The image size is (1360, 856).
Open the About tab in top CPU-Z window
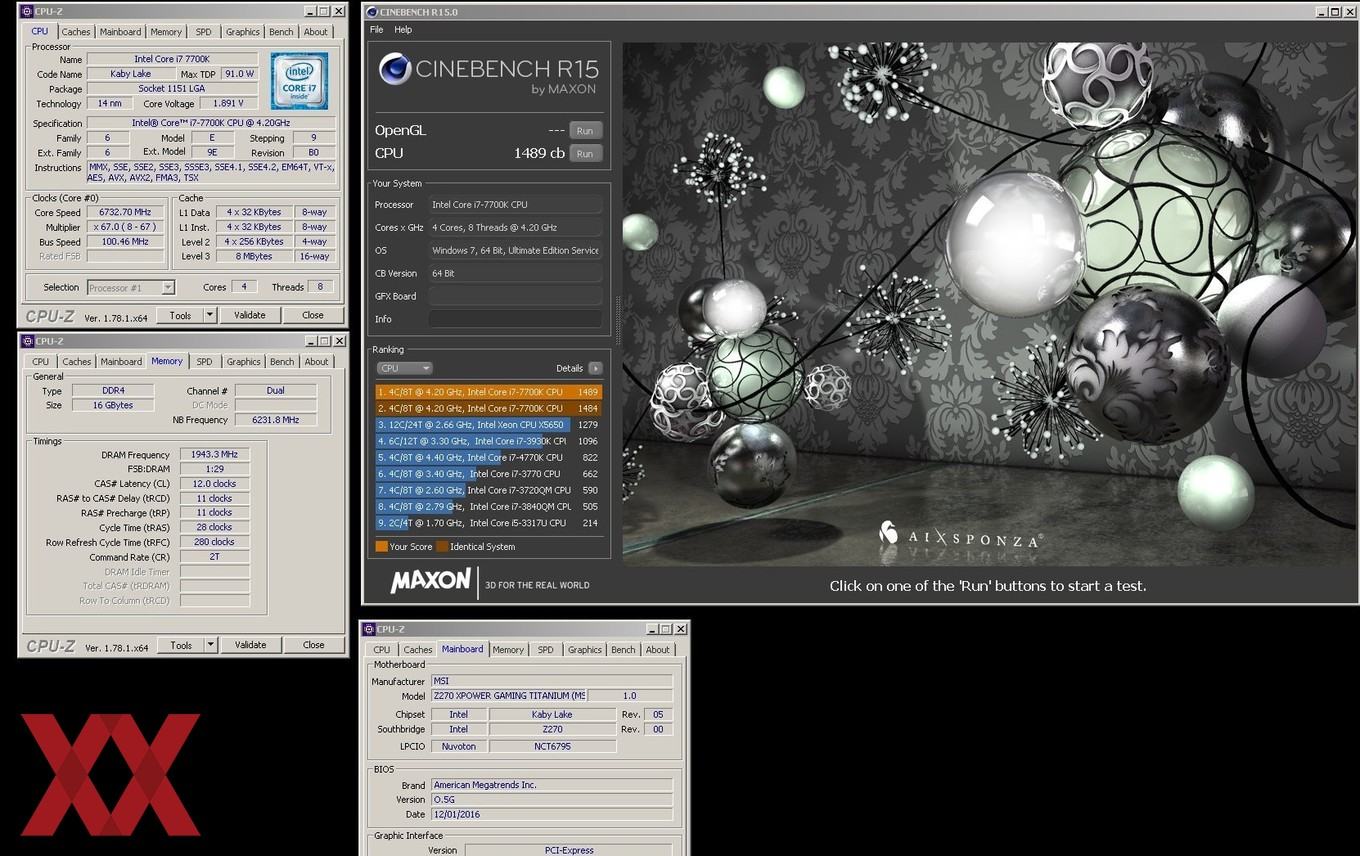click(316, 32)
